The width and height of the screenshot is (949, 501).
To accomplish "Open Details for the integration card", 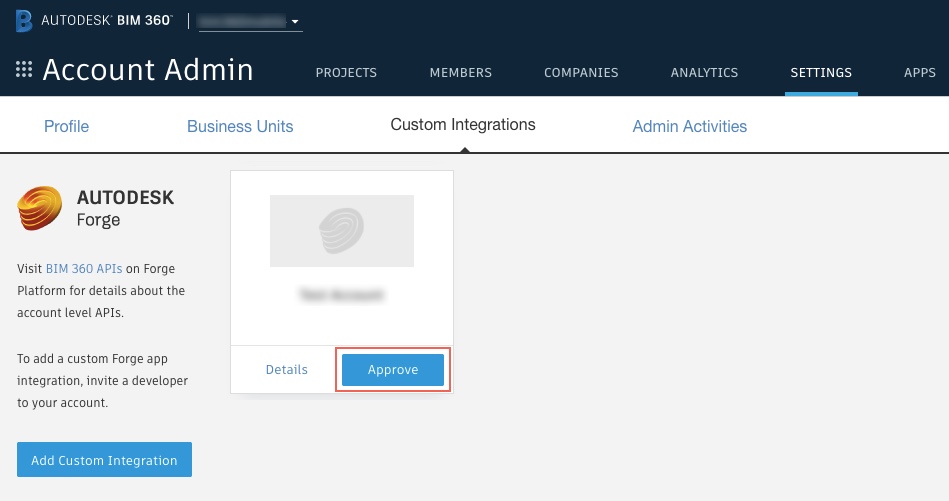I will click(287, 370).
